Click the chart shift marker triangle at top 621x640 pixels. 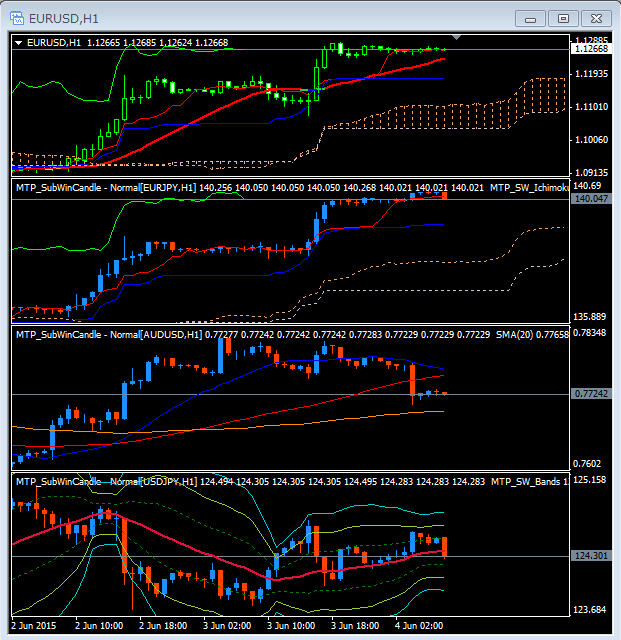click(456, 38)
